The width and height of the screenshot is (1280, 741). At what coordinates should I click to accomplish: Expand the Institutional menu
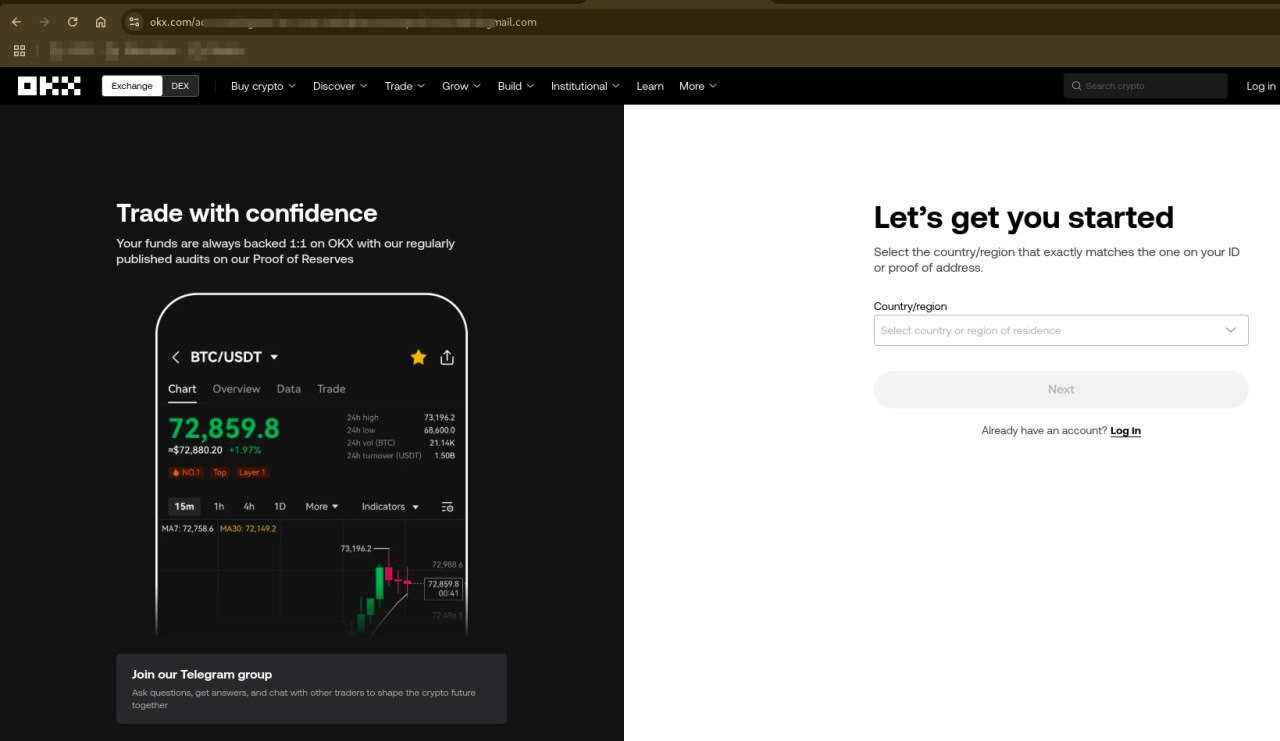585,86
